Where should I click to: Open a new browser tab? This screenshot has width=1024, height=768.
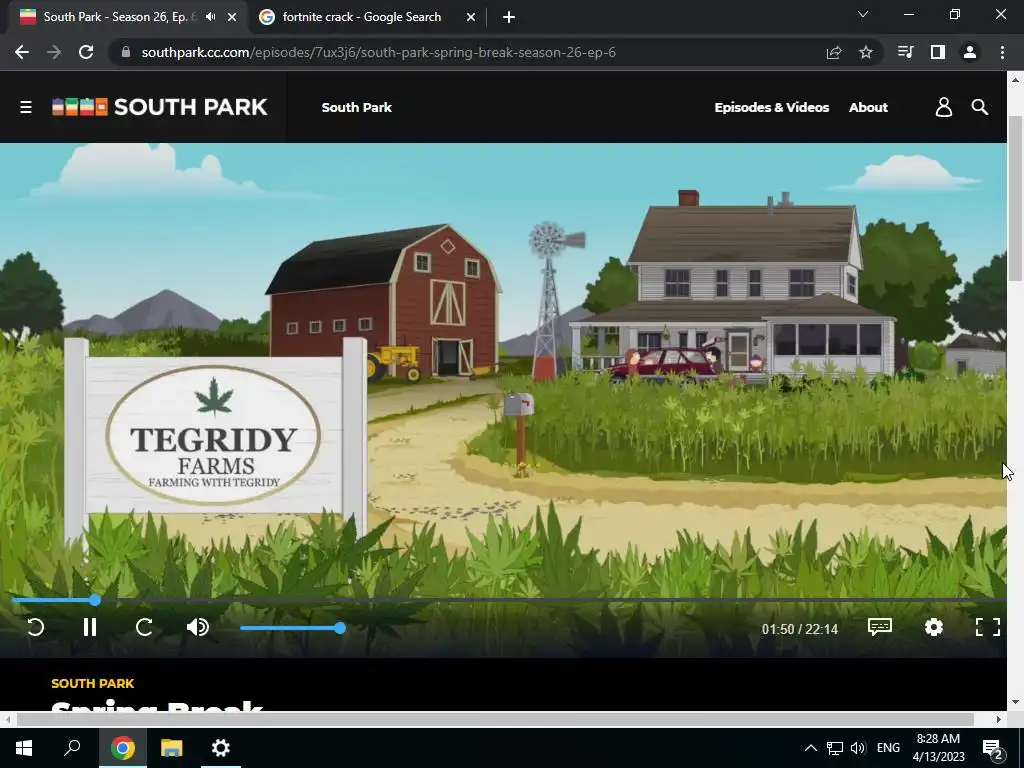509,17
